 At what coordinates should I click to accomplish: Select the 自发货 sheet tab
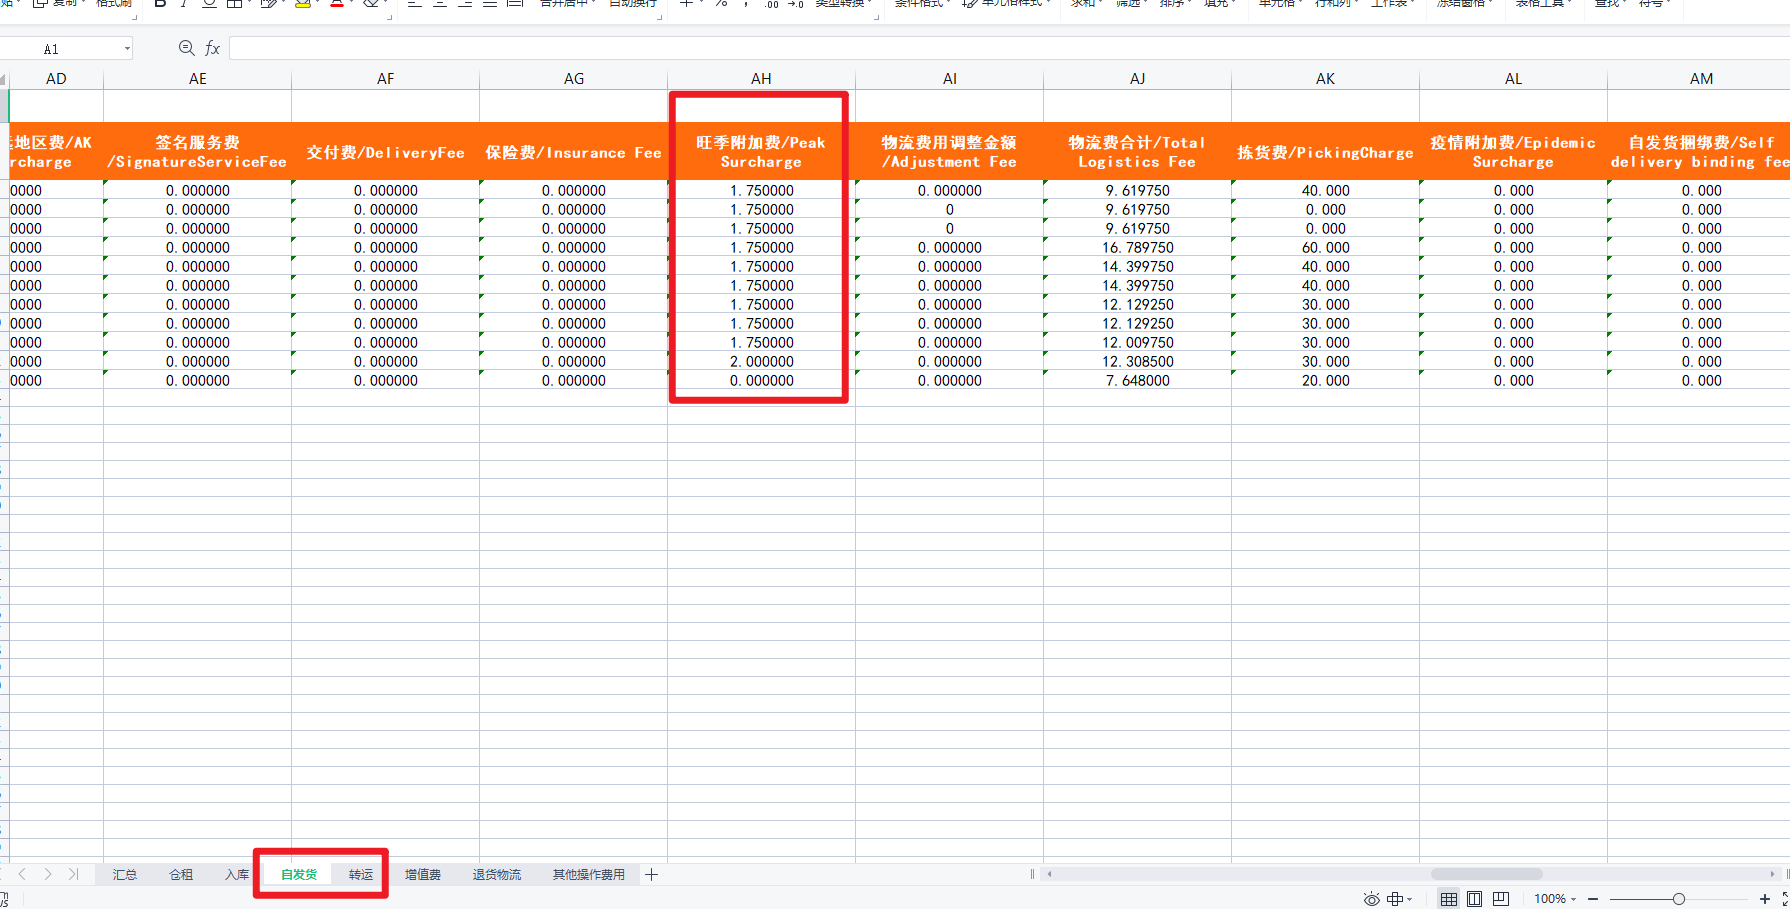click(299, 875)
